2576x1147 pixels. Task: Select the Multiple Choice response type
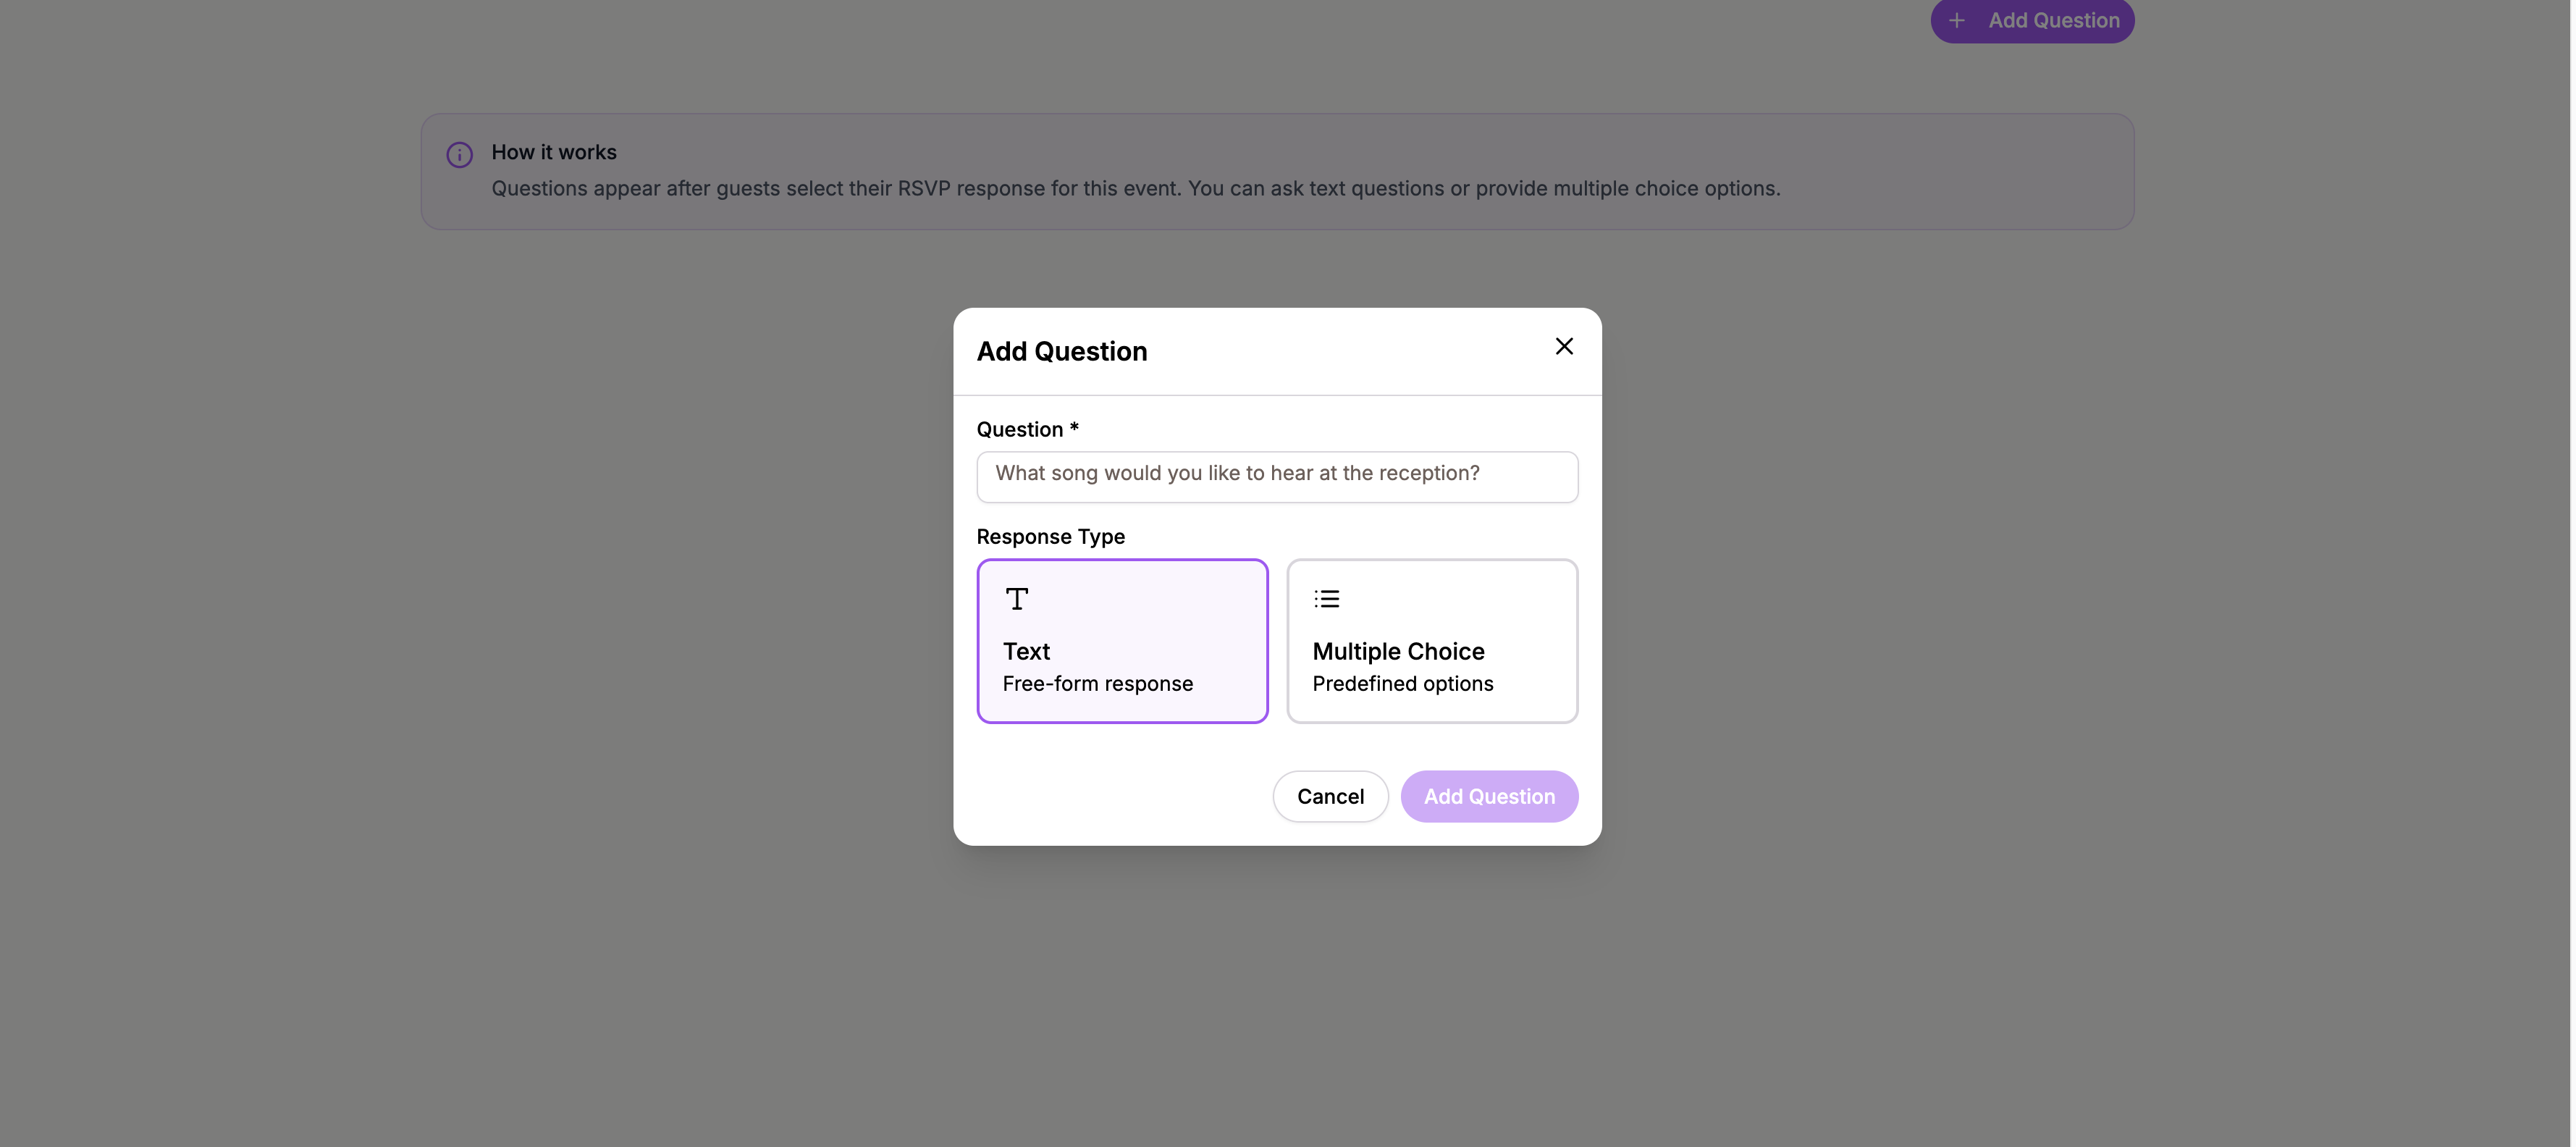(1432, 641)
